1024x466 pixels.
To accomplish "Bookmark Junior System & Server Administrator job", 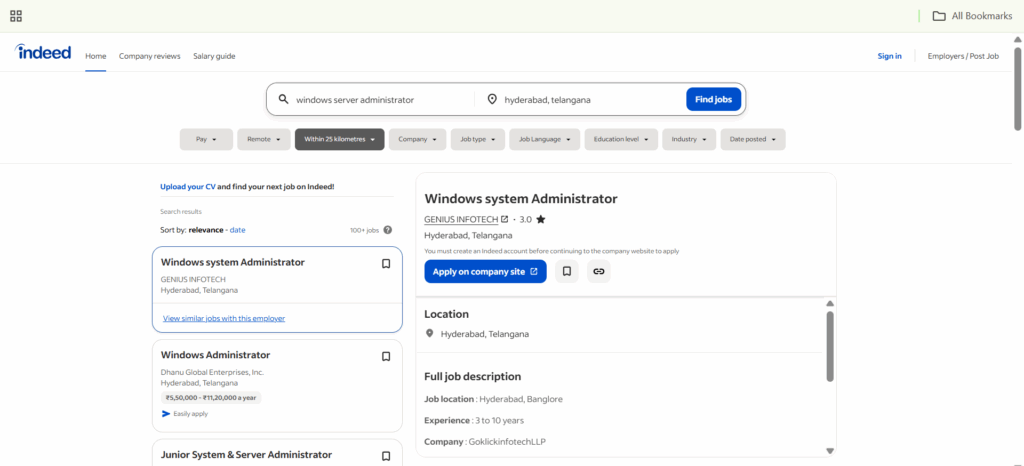I will point(386,456).
